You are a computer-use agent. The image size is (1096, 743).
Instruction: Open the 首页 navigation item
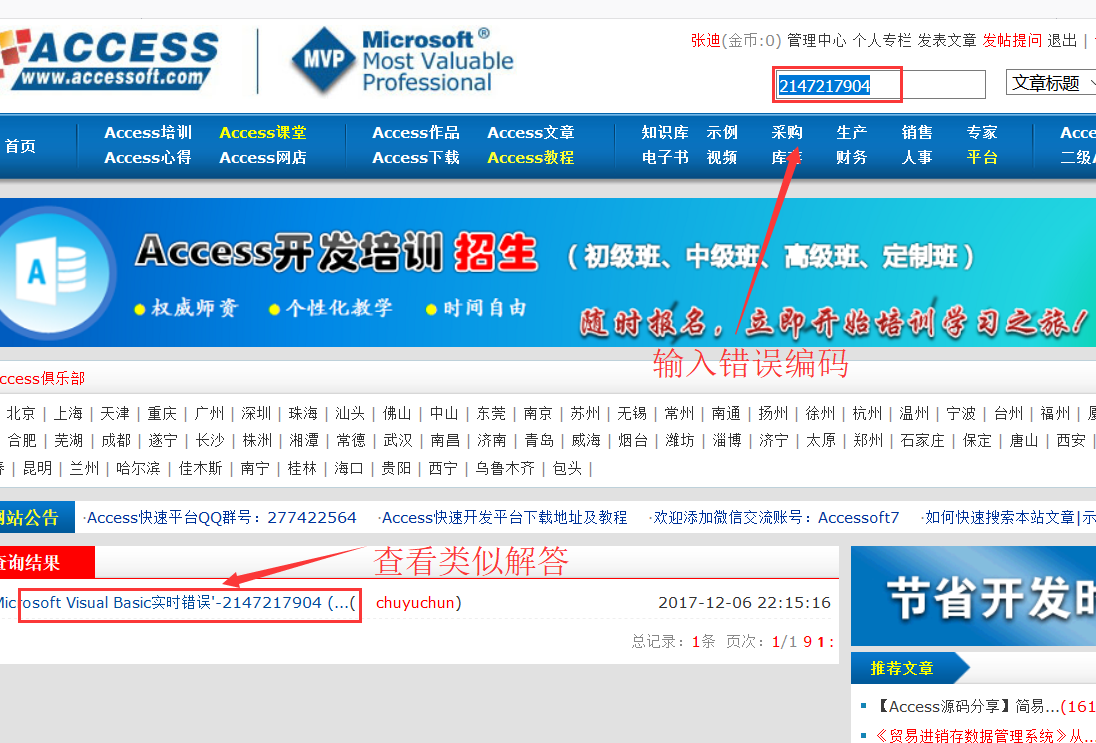[20, 145]
